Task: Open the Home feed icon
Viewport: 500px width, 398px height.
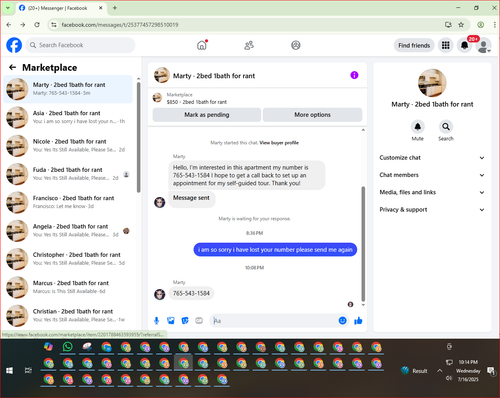Action: (x=202, y=45)
